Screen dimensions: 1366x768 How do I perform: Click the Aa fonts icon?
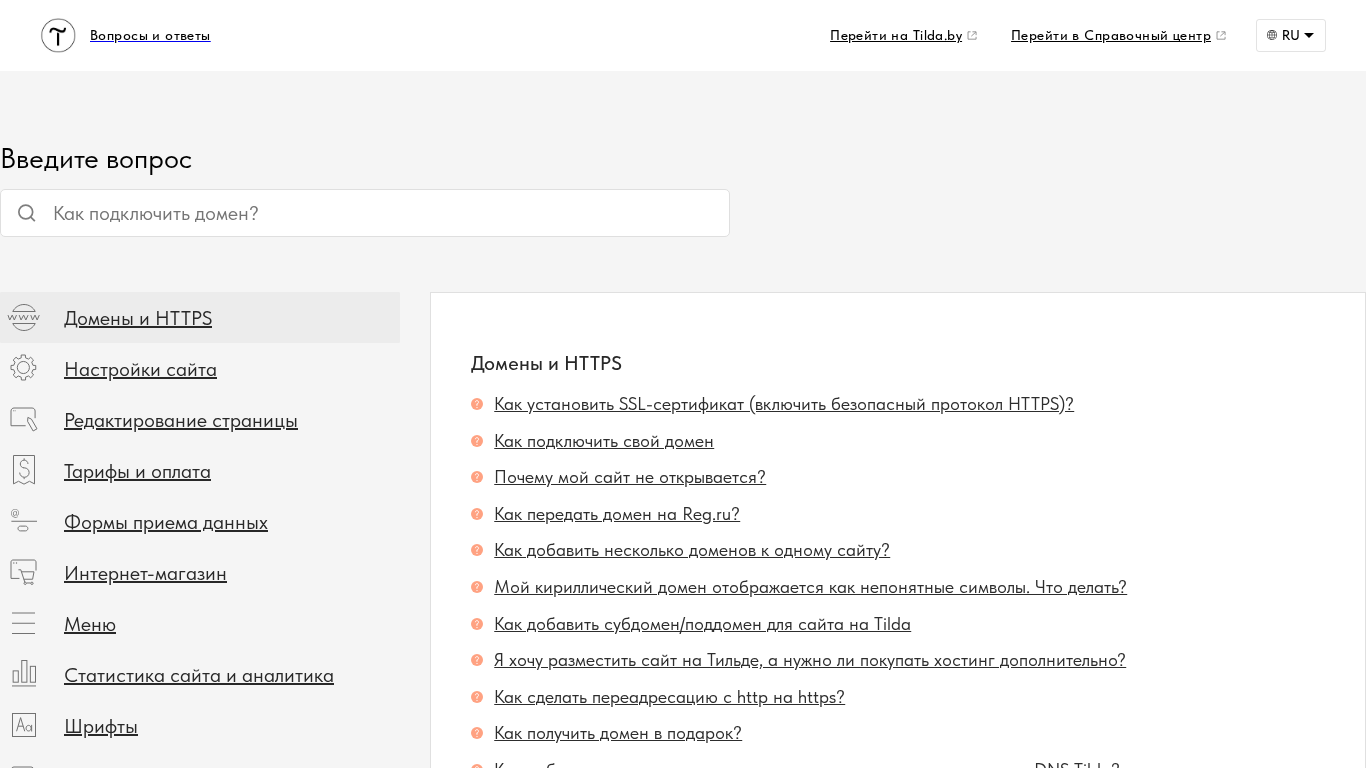point(23,725)
